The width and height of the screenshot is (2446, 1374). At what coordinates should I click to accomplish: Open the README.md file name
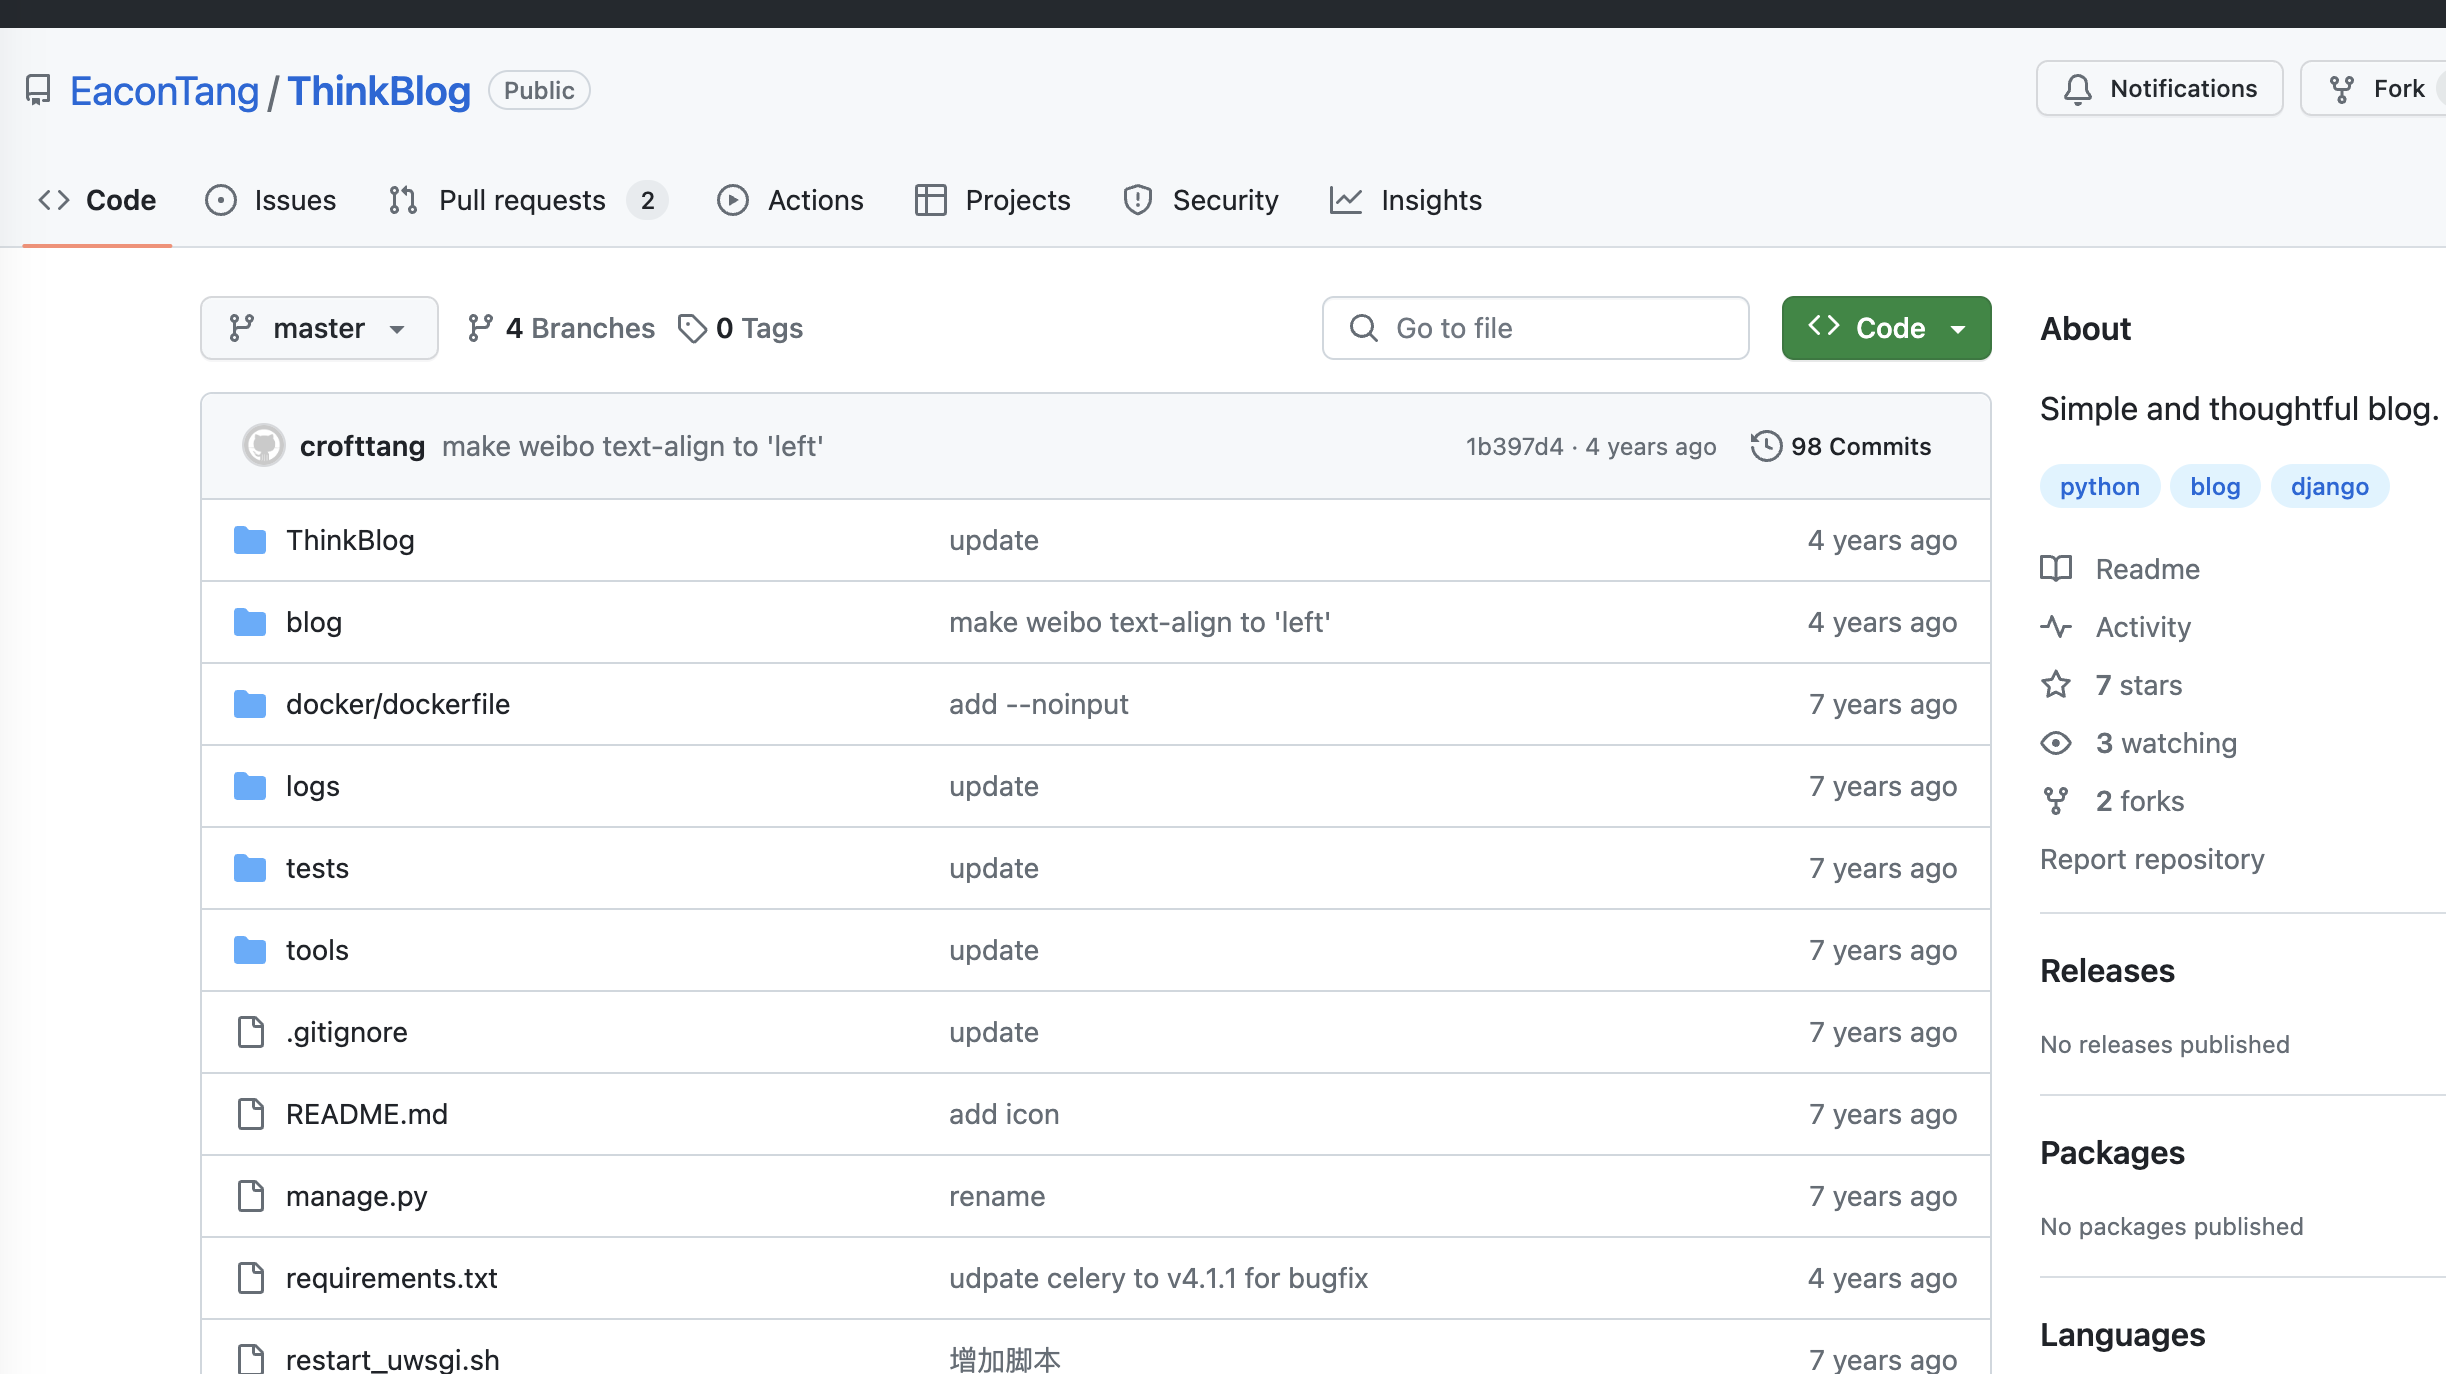pyautogui.click(x=367, y=1114)
